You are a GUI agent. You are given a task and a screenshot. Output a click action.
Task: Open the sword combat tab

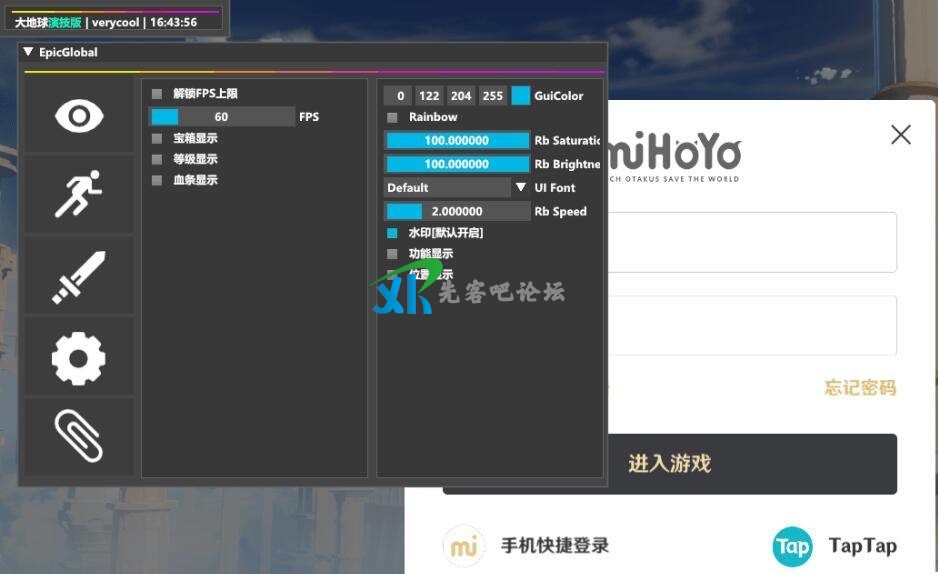point(79,276)
